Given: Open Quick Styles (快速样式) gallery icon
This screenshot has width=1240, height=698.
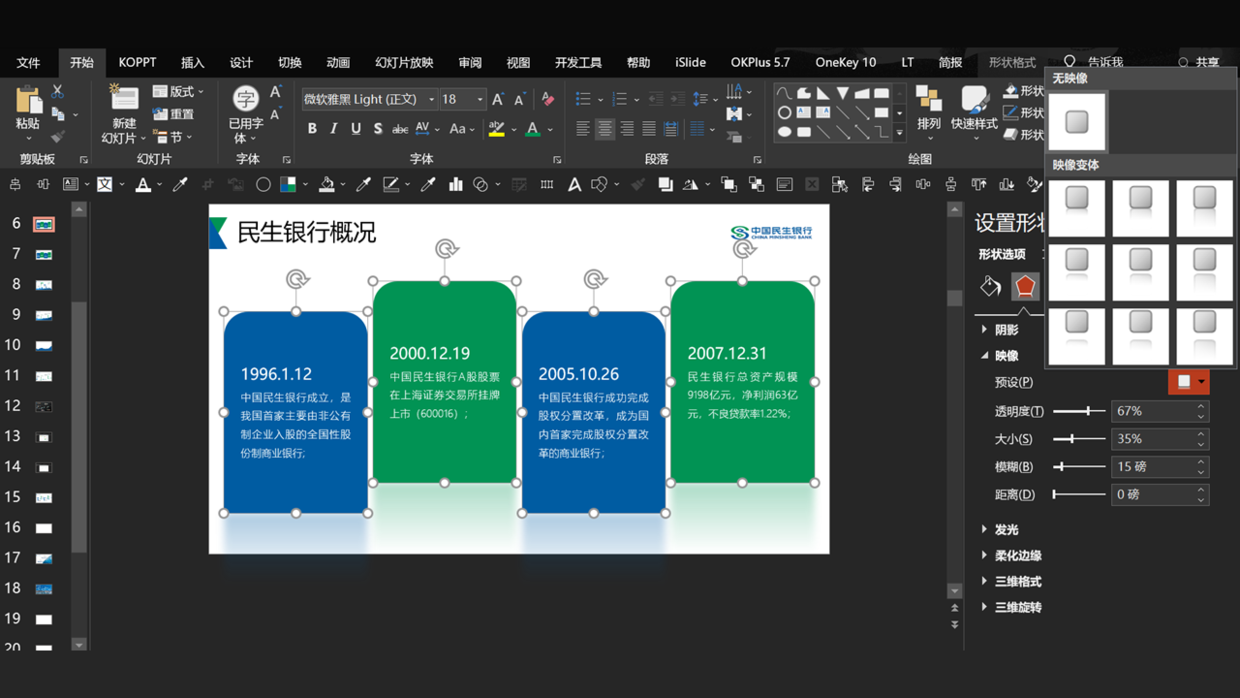Looking at the screenshot, I should [974, 99].
